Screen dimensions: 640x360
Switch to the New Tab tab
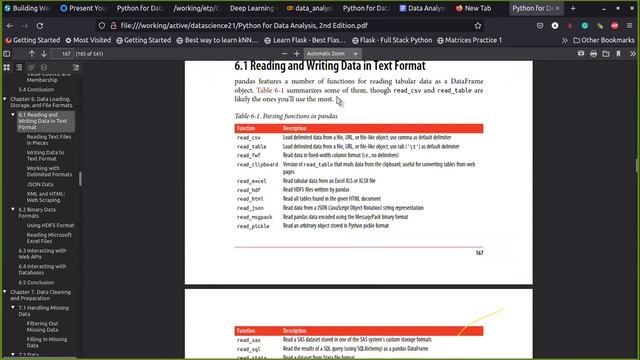tap(474, 8)
